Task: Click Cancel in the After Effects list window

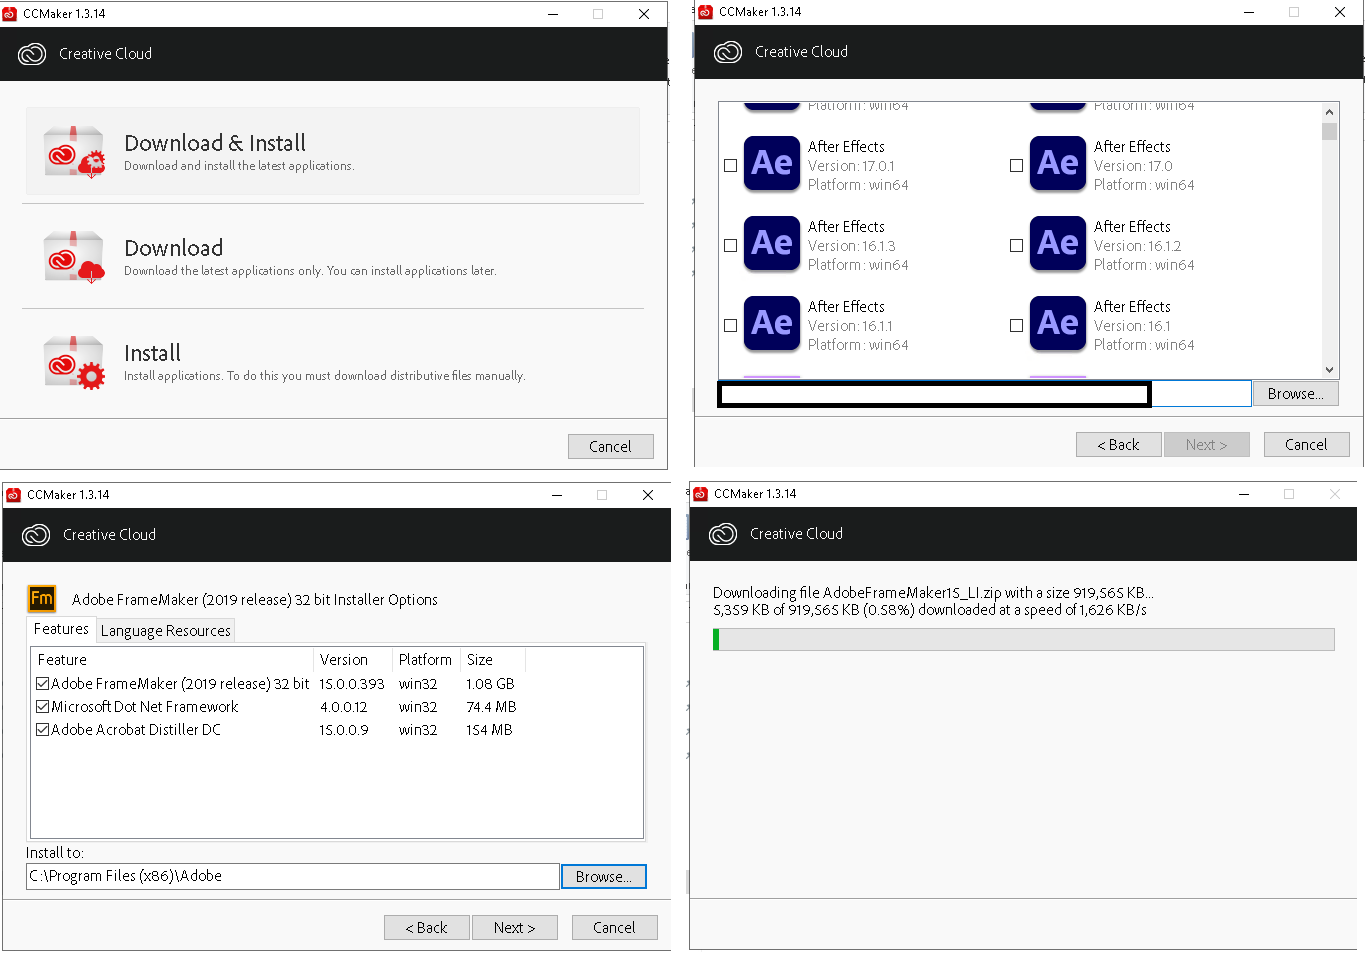Action: click(x=1306, y=445)
